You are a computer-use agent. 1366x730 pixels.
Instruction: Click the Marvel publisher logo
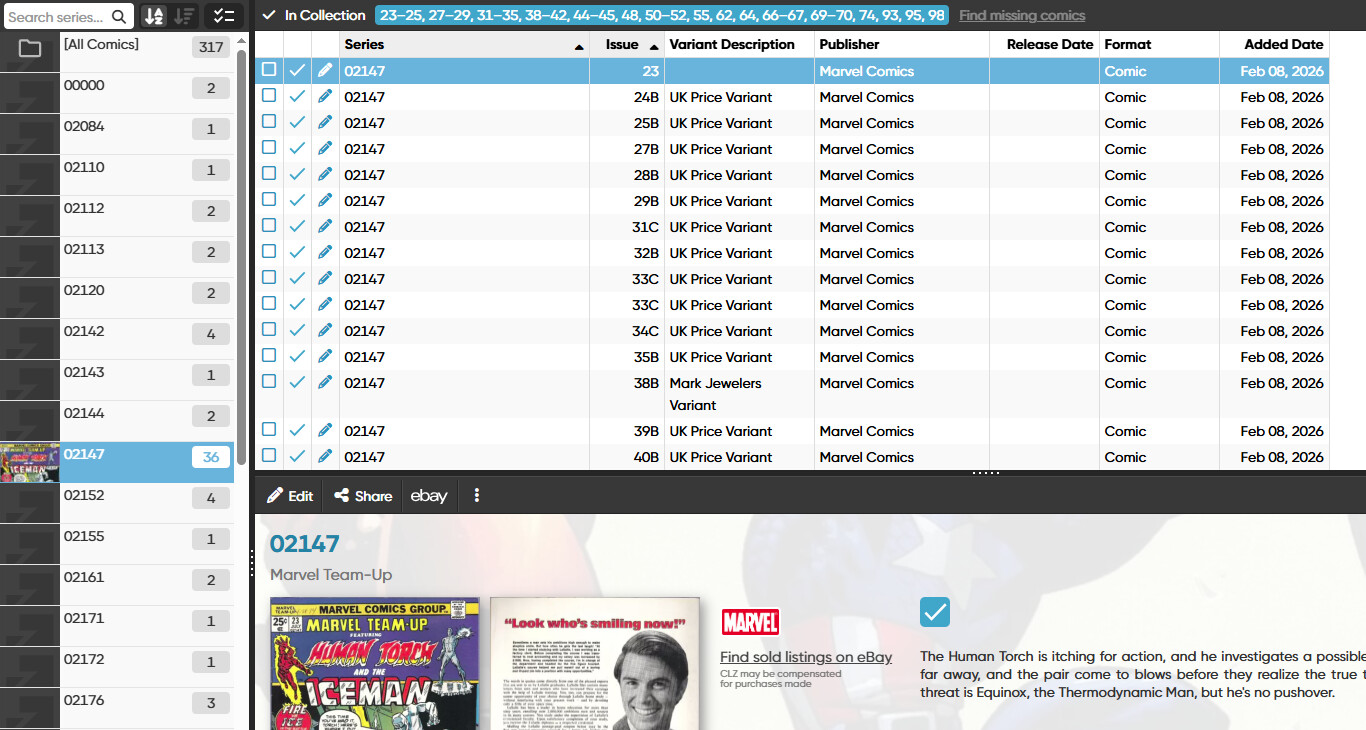(x=749, y=622)
